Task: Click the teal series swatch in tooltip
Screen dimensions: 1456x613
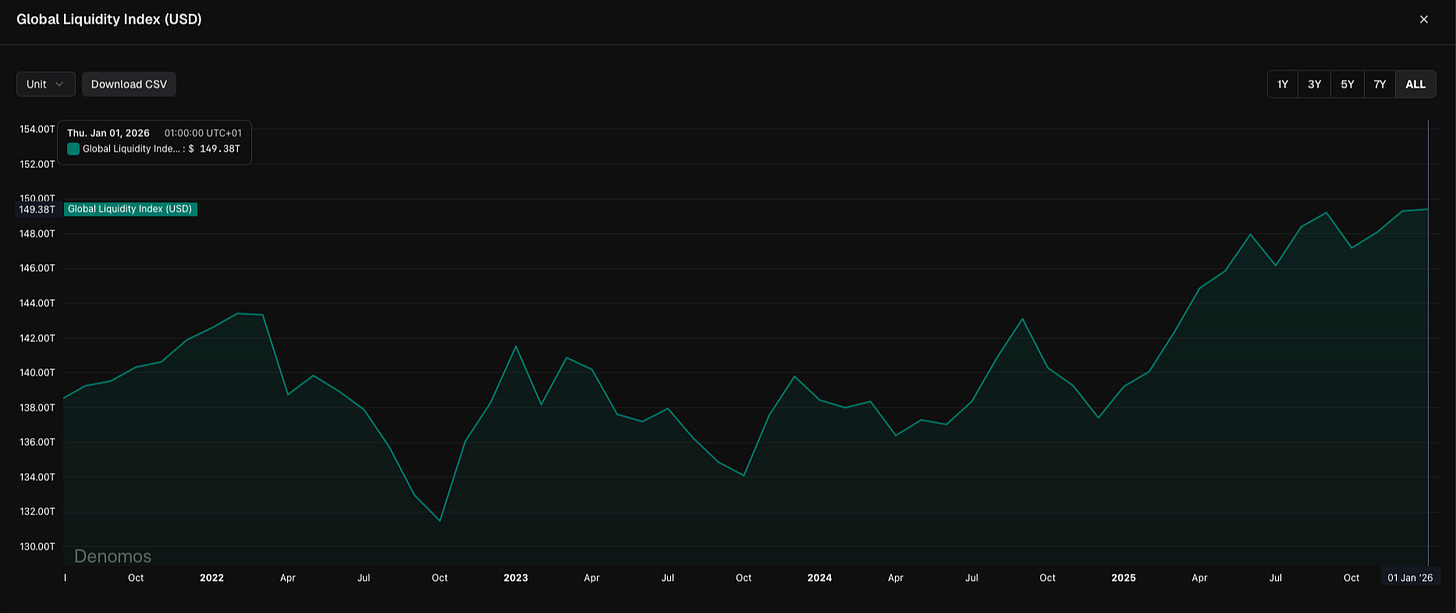Action: pos(72,148)
